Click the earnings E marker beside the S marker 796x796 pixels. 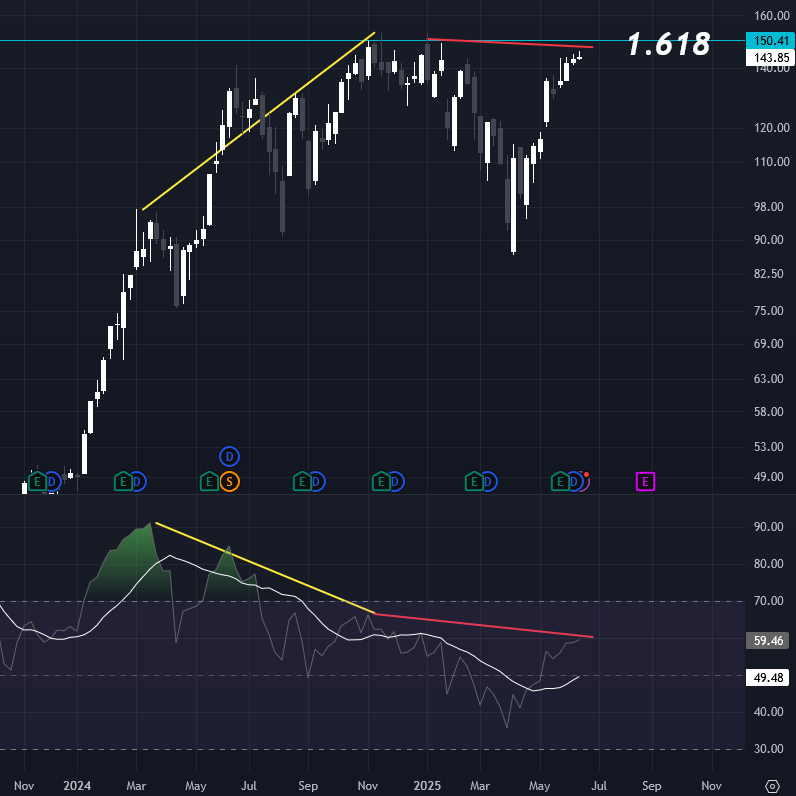tap(209, 481)
